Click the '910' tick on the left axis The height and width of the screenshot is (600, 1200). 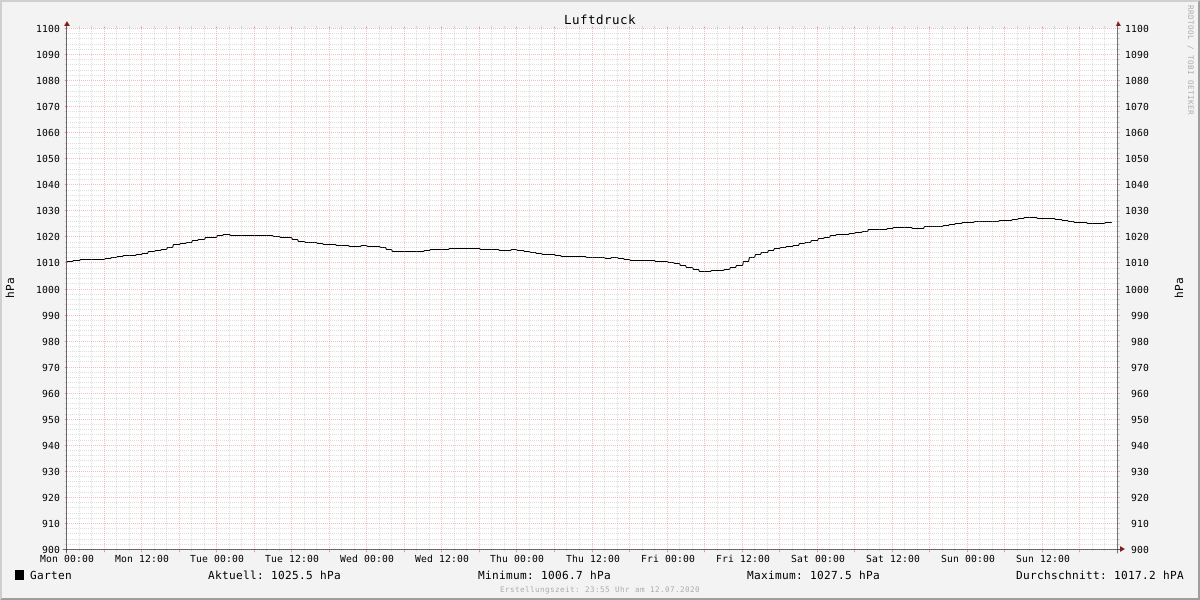pyautogui.click(x=52, y=524)
